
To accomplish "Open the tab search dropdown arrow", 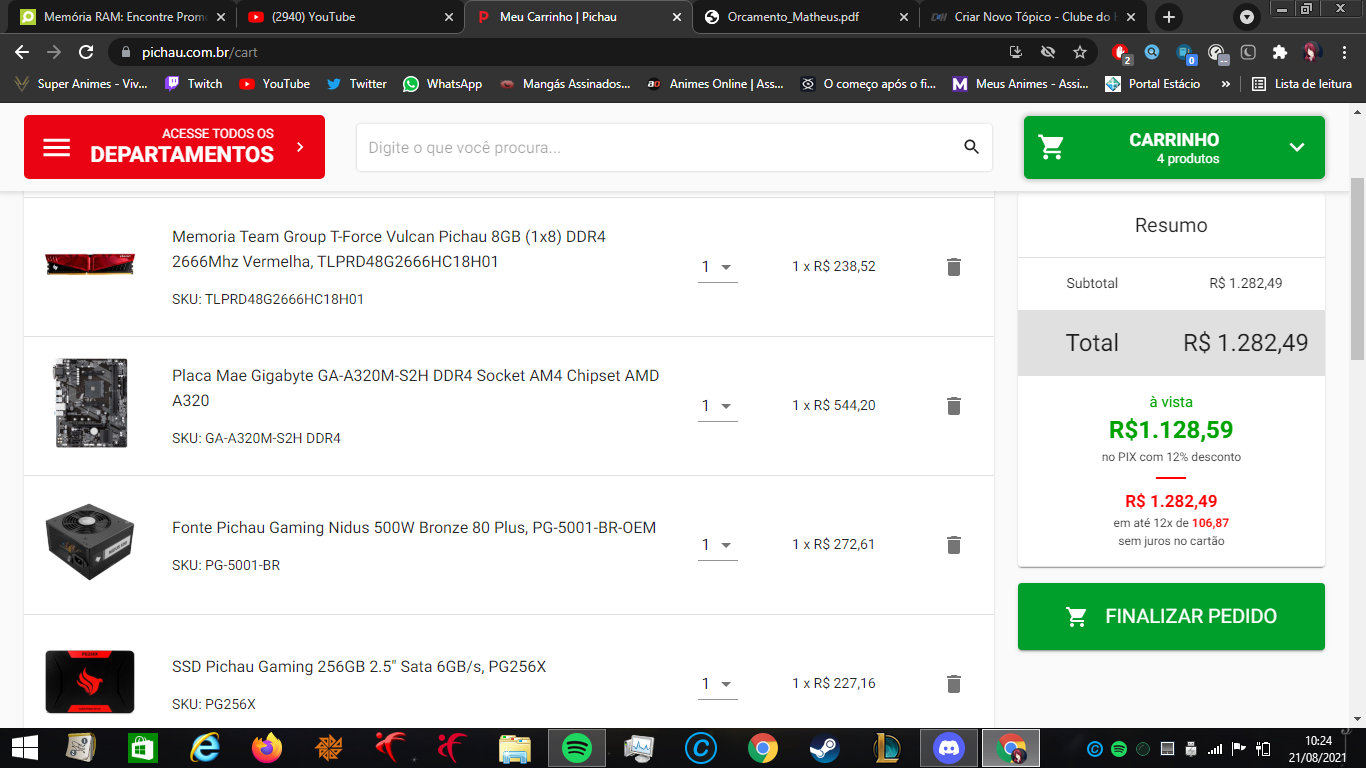I will click(x=1247, y=17).
